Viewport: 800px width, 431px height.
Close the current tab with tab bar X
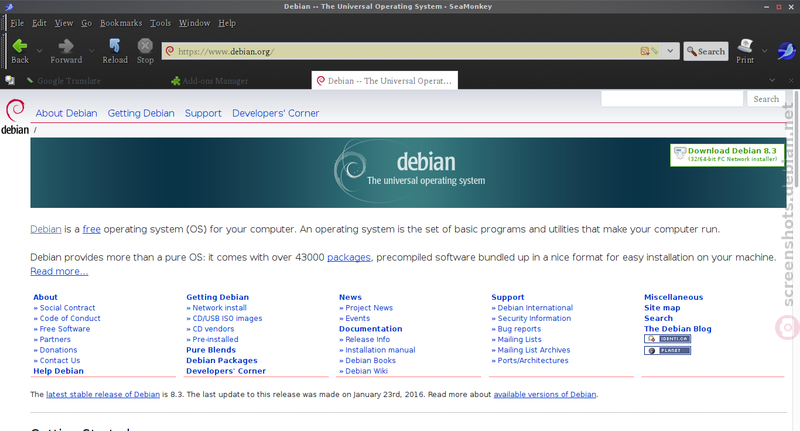pyautogui.click(x=791, y=81)
